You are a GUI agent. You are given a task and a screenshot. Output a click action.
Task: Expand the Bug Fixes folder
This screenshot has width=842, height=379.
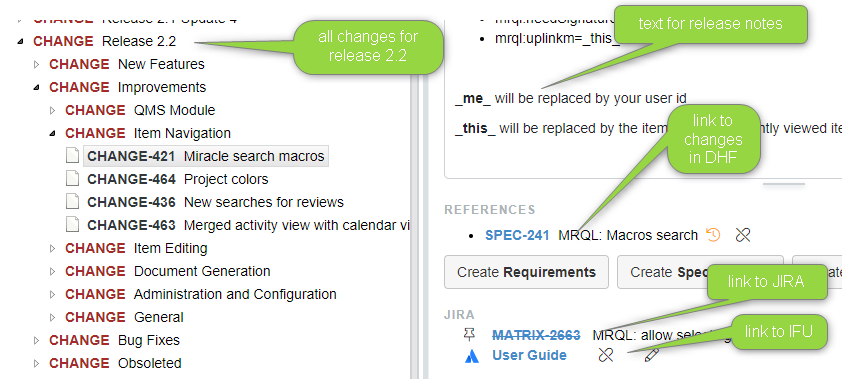pos(37,340)
